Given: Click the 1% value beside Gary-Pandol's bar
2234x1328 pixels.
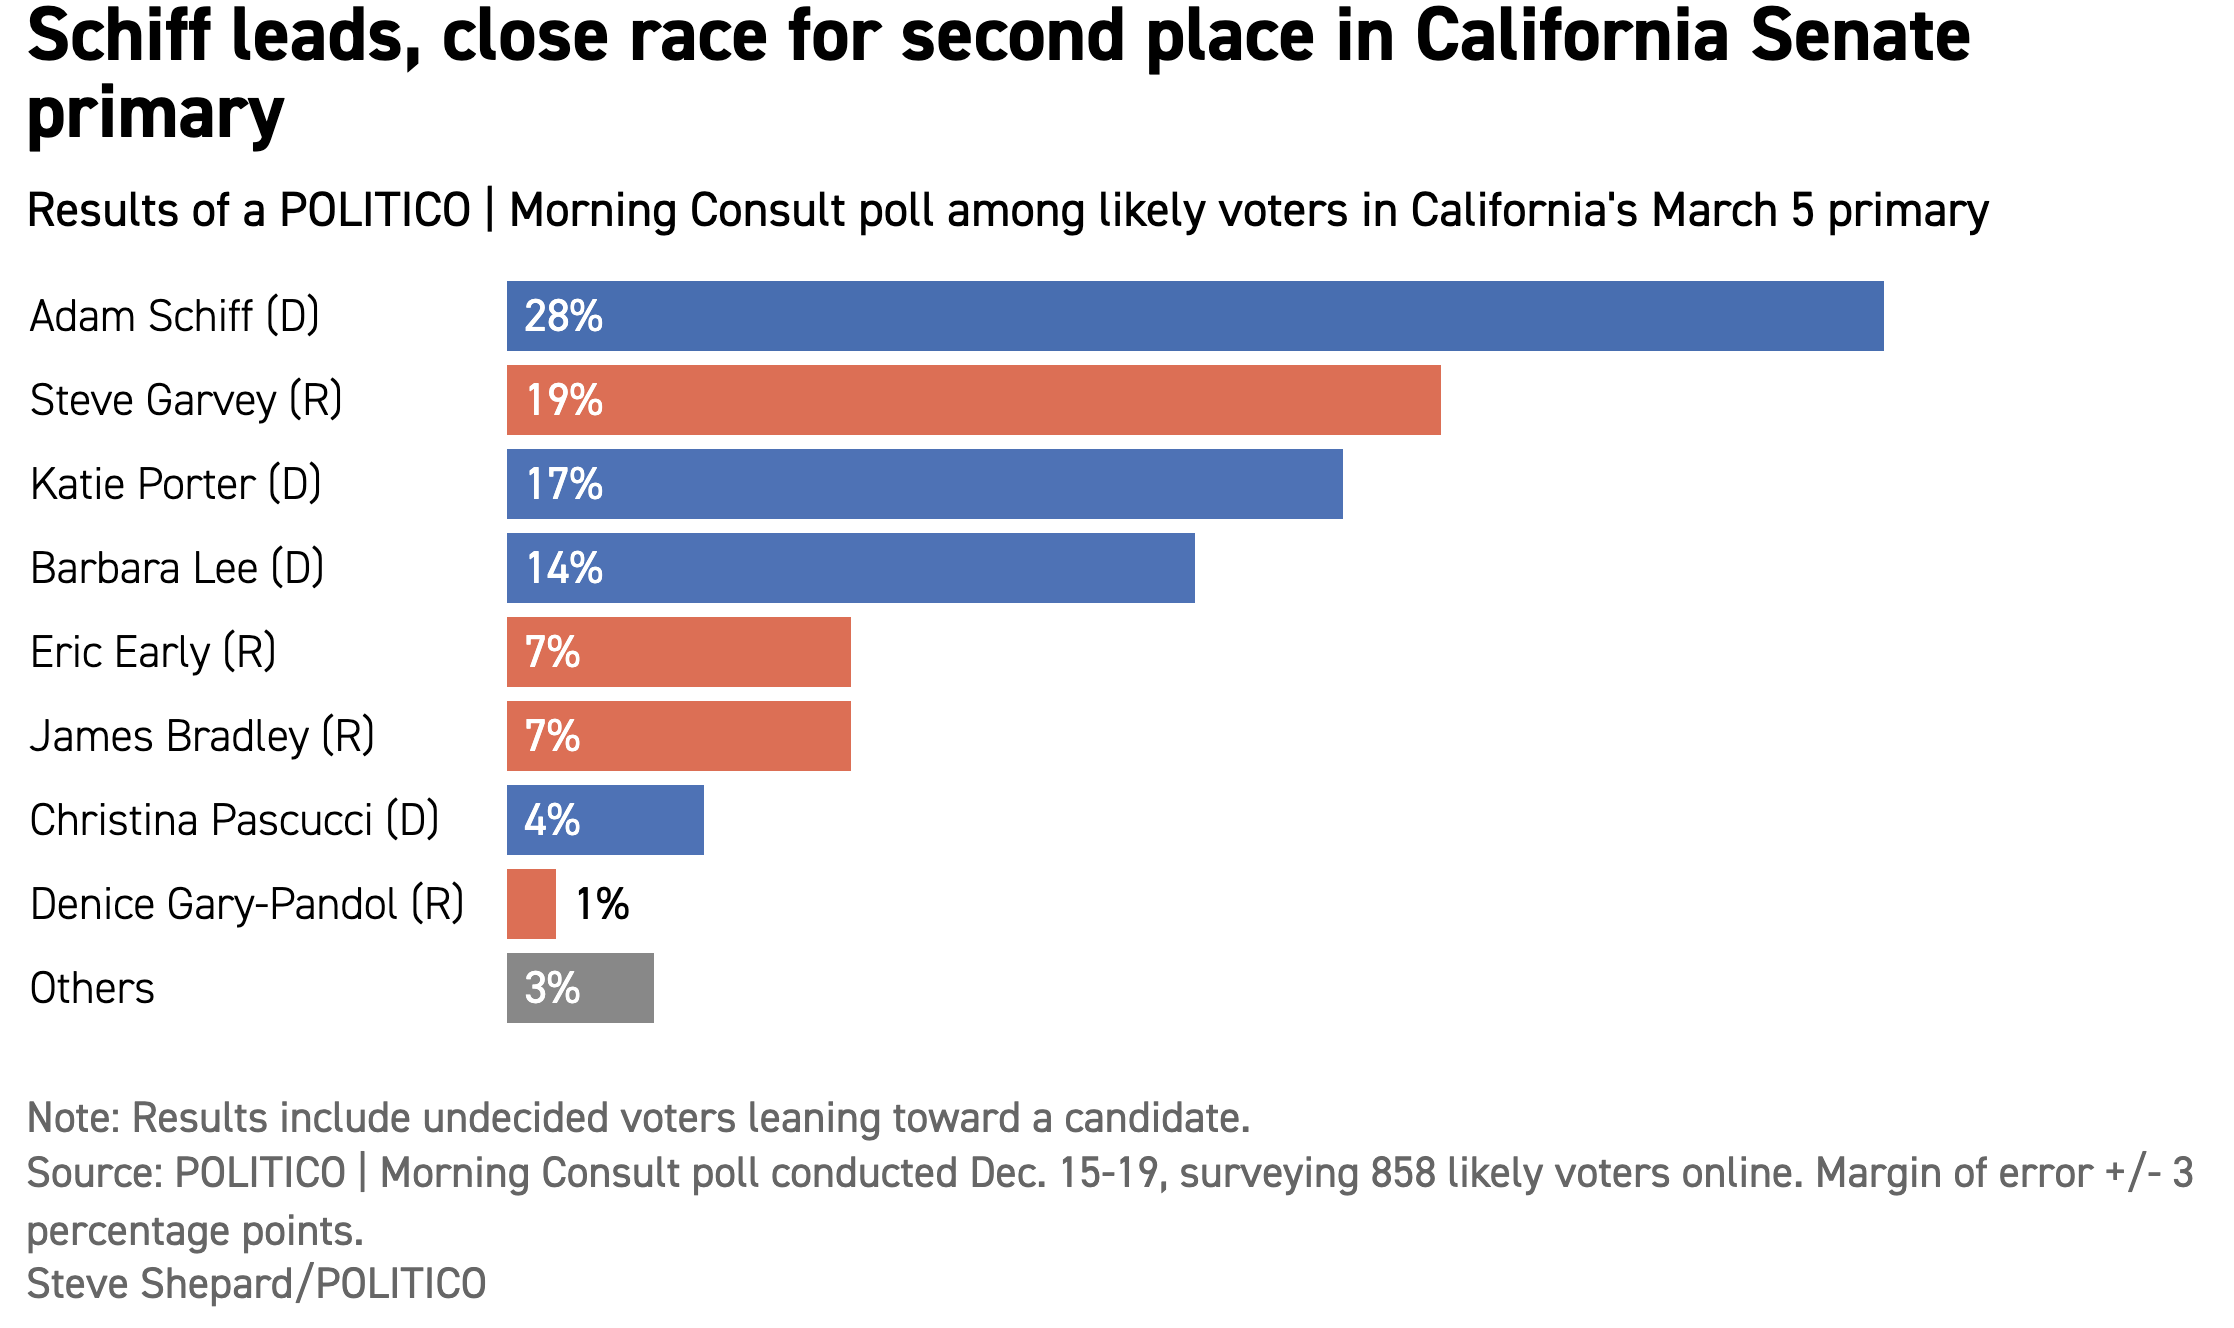Looking at the screenshot, I should [602, 904].
